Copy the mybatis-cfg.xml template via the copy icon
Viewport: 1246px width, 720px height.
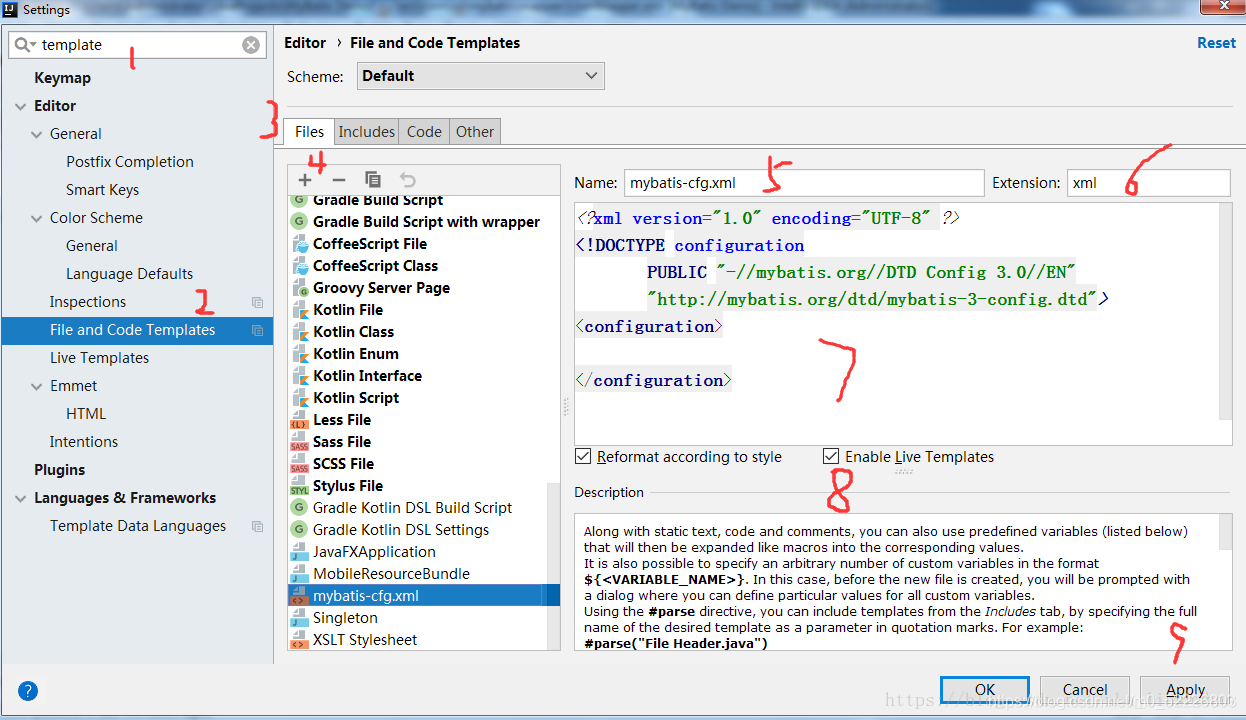point(373,180)
